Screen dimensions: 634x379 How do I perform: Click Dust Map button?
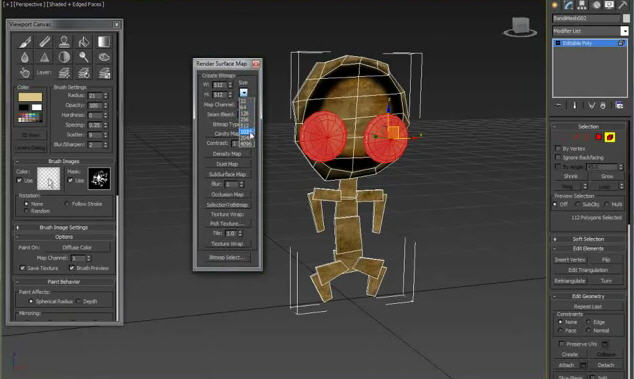[227, 164]
